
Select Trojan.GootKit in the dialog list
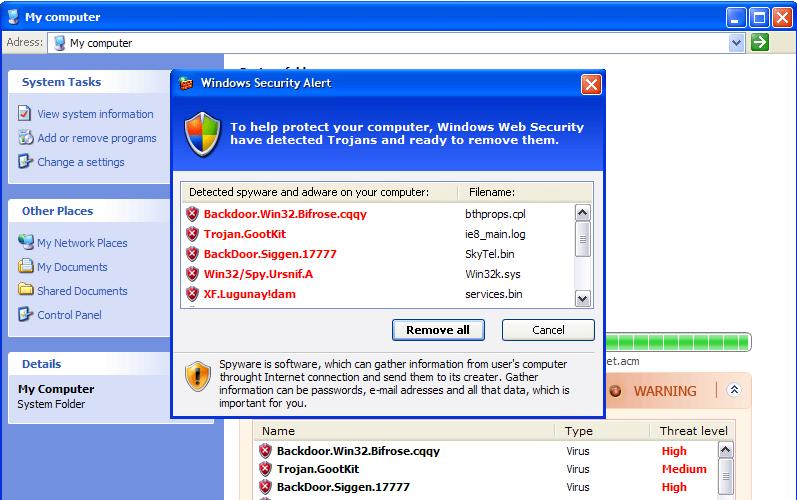[244, 234]
